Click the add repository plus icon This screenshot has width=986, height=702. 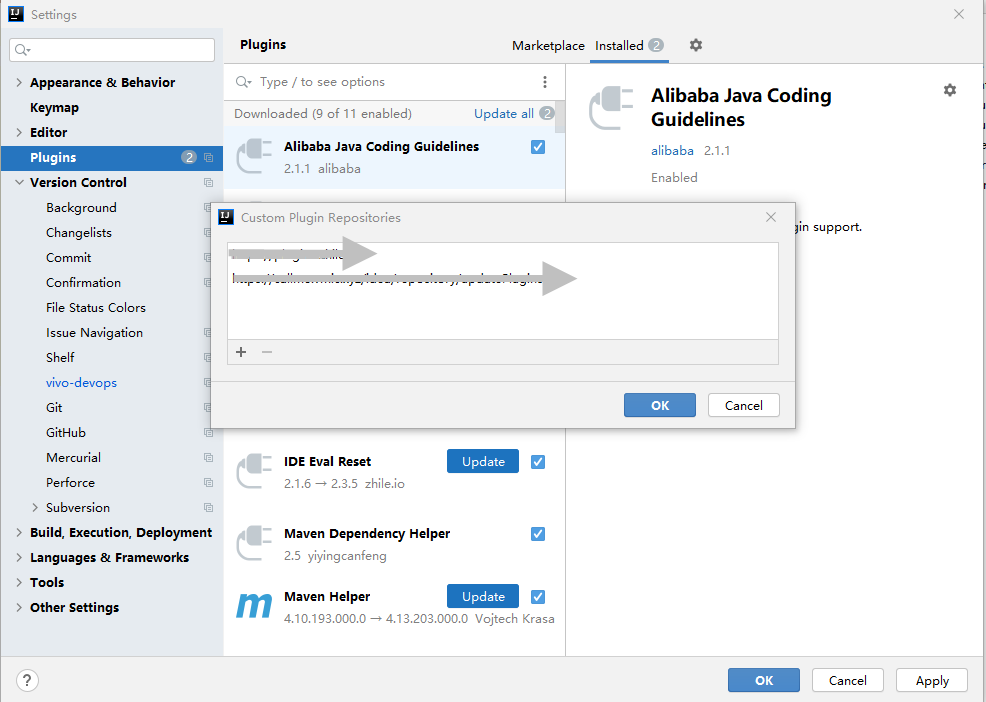coord(241,352)
